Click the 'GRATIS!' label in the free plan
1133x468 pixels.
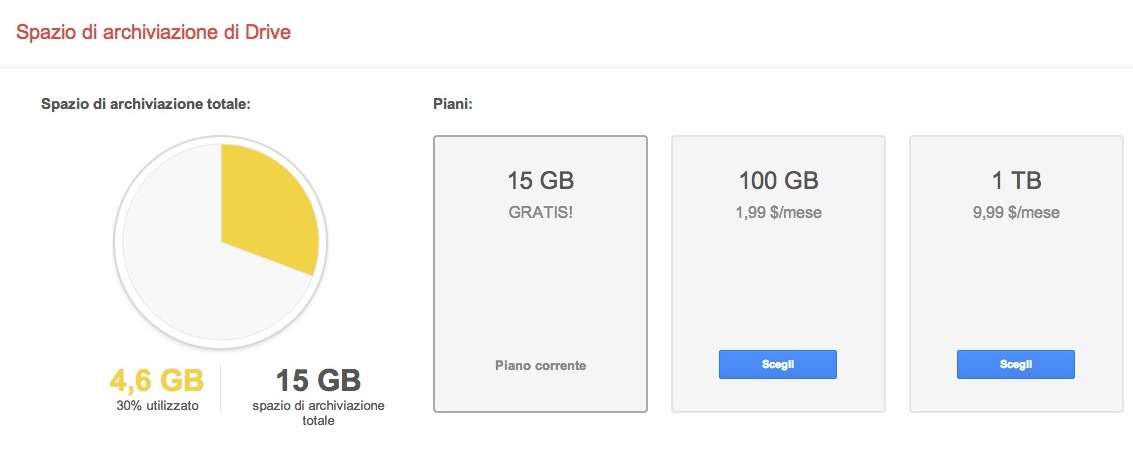(x=540, y=212)
